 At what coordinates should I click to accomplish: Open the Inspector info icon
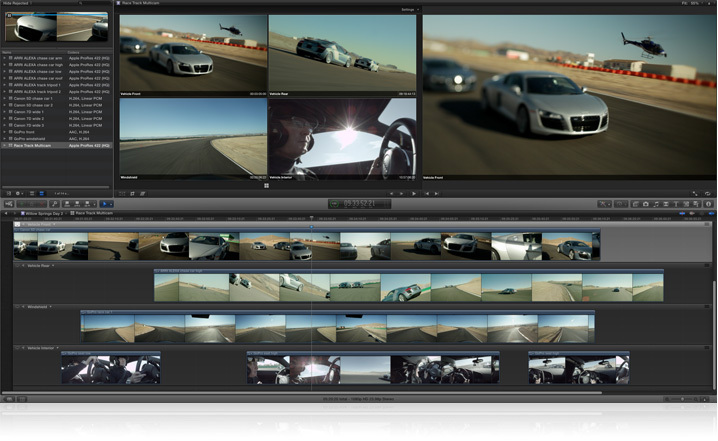coord(708,204)
